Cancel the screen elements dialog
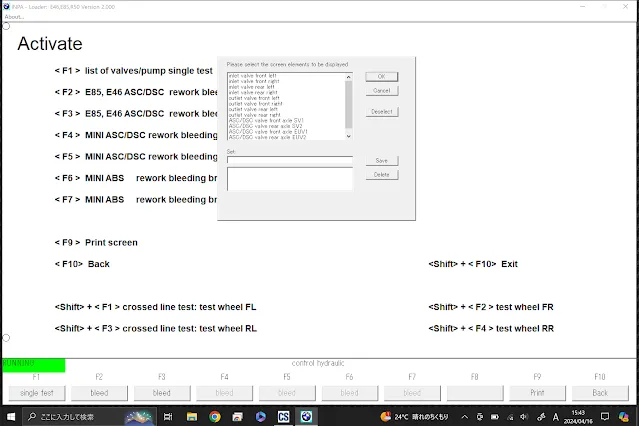 click(x=381, y=90)
